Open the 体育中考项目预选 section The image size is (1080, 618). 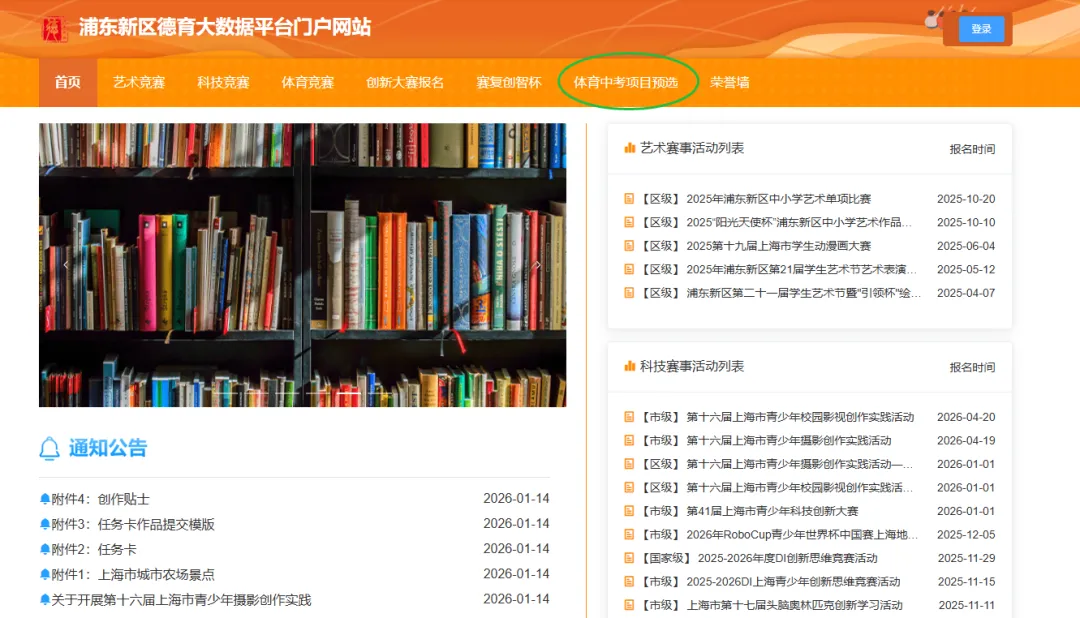pyautogui.click(x=627, y=82)
